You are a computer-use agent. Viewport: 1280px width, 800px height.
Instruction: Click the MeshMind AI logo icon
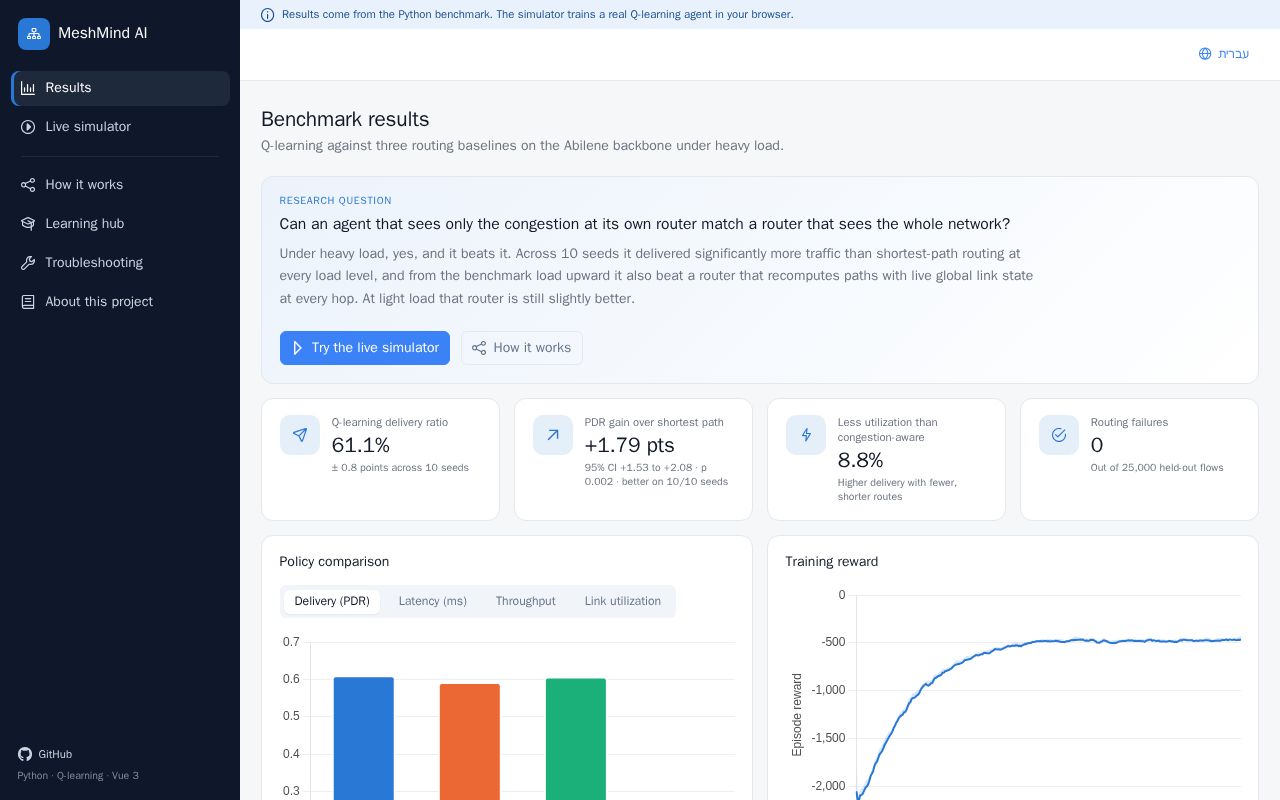[x=34, y=34]
